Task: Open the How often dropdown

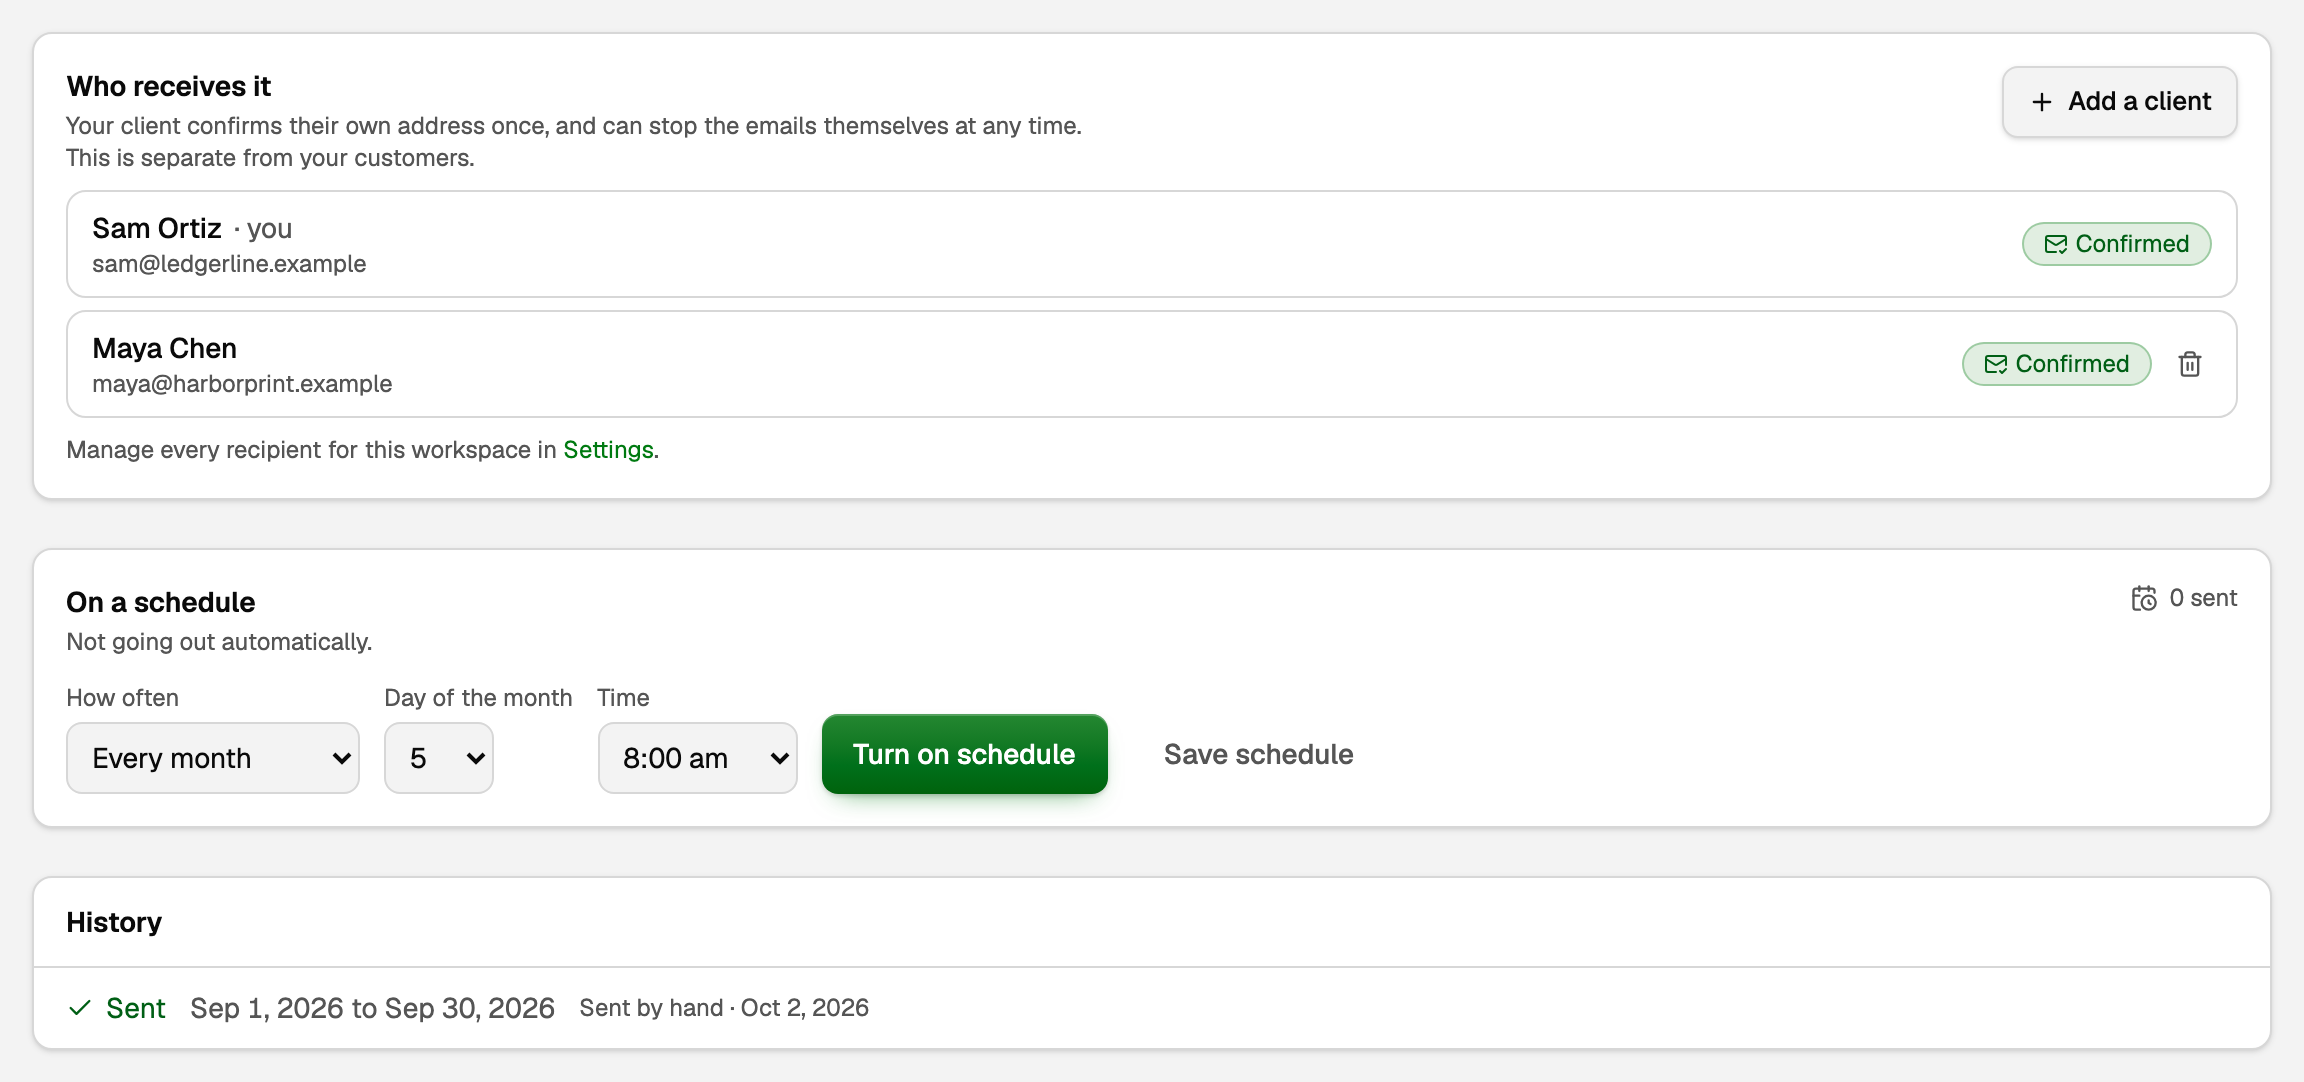Action: coord(213,758)
